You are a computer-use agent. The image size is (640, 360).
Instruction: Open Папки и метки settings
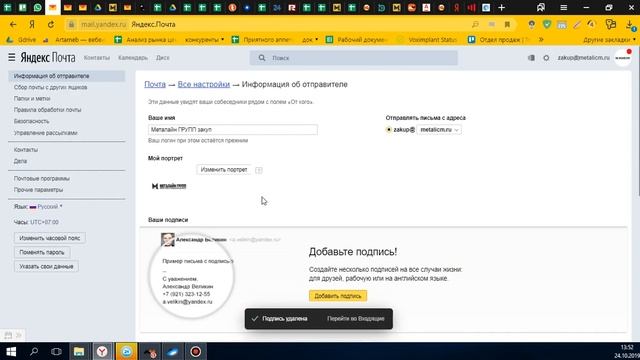pos(32,98)
